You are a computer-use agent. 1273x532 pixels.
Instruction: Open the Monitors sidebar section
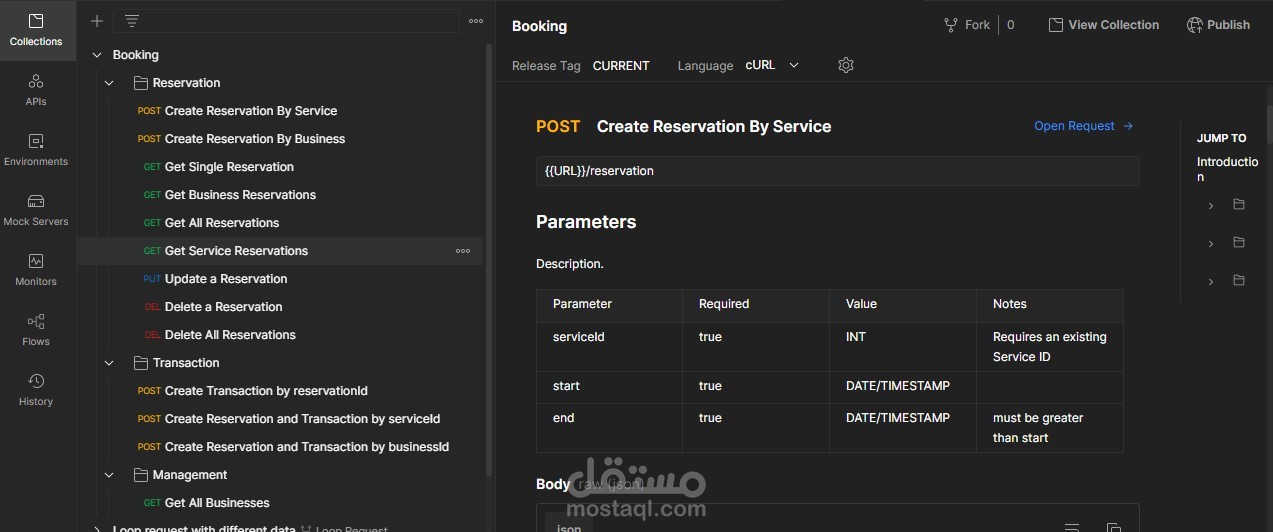36,270
